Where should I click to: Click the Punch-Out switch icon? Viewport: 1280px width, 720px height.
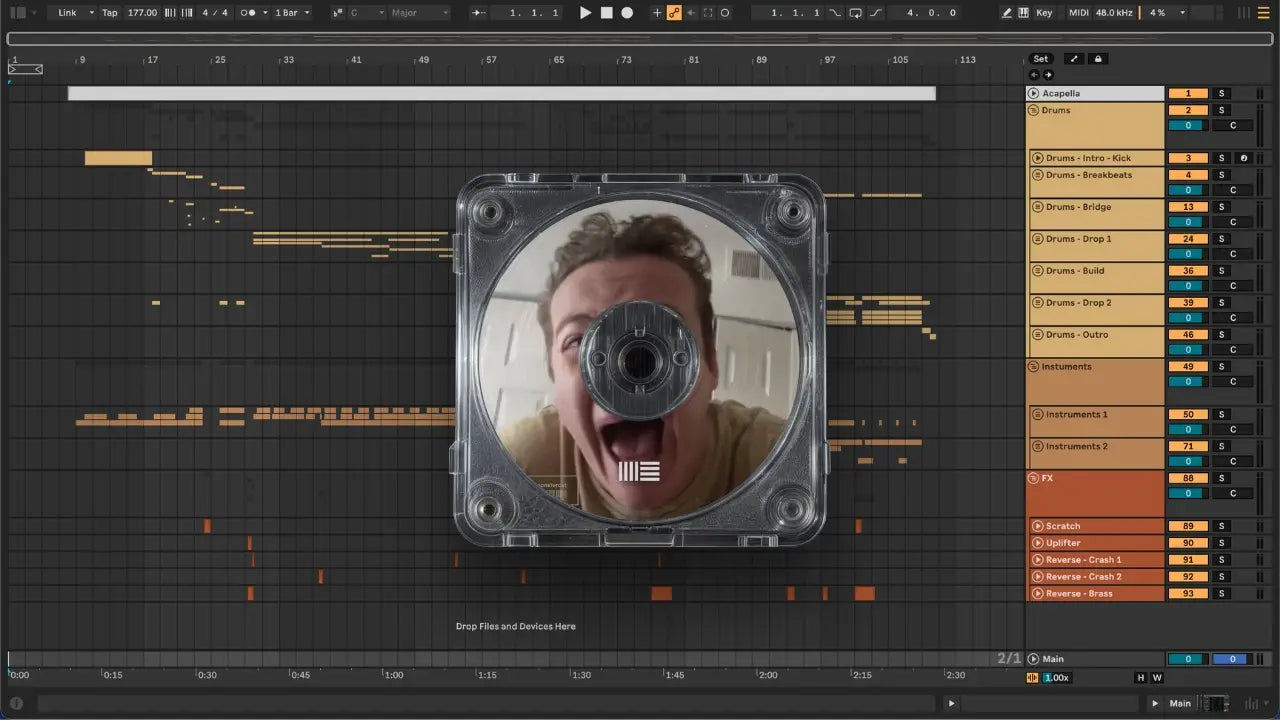pyautogui.click(x=876, y=13)
